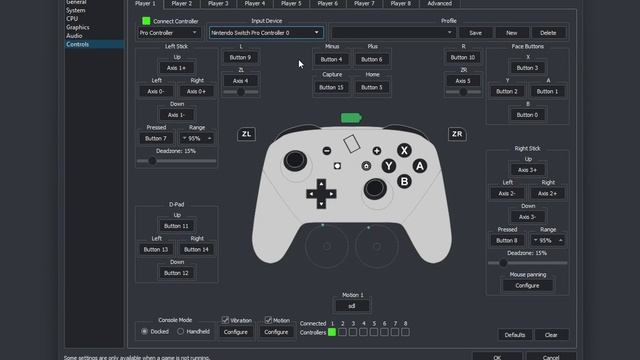Viewport: 640px width, 360px height.
Task: Click the New profile button
Action: [x=512, y=33]
